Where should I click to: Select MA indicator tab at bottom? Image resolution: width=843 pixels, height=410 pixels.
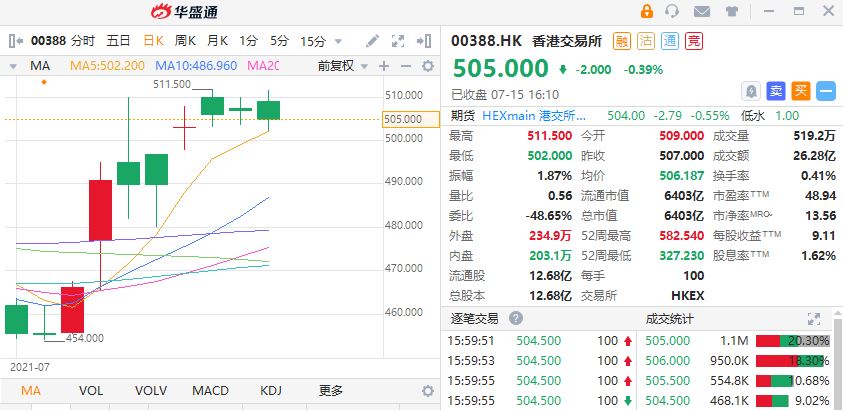point(31,391)
